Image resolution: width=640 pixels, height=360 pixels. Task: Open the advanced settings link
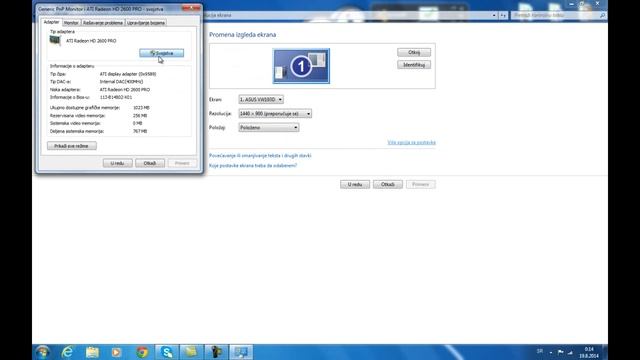click(x=411, y=142)
